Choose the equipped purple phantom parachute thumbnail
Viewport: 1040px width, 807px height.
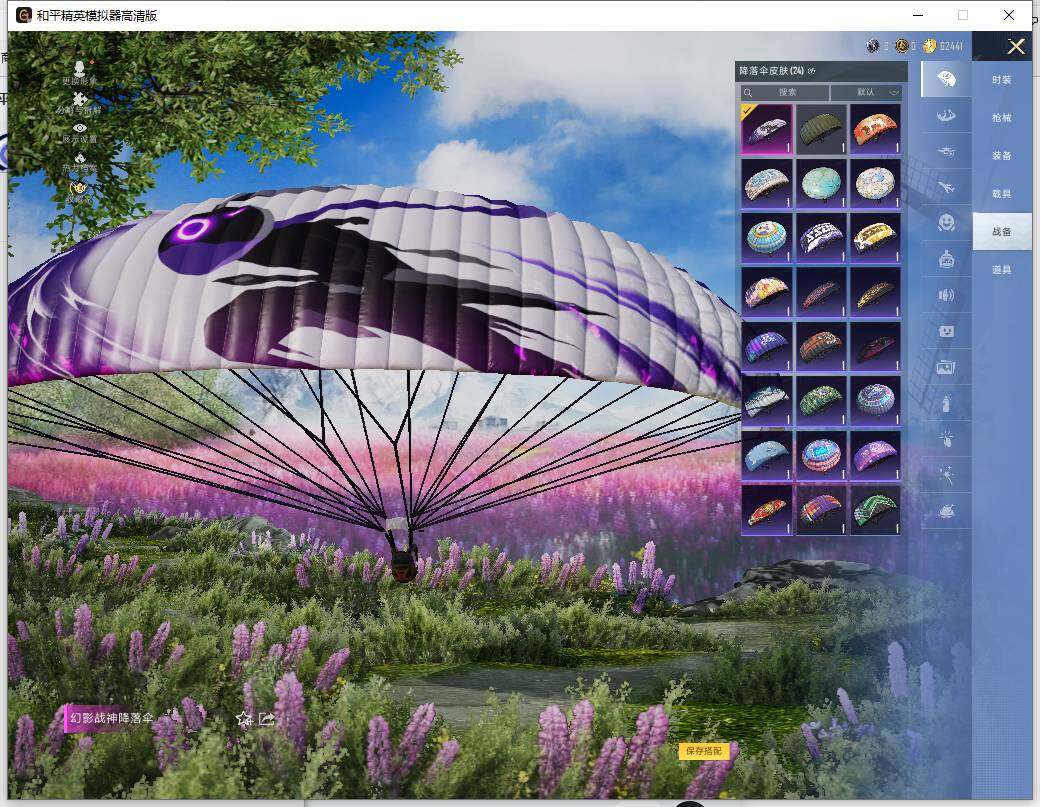[767, 129]
